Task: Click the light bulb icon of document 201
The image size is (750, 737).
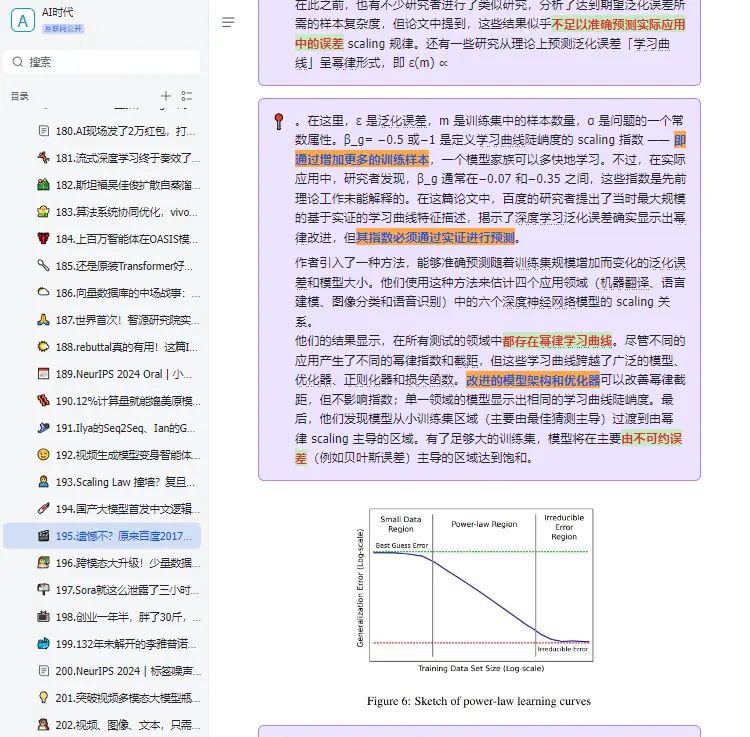Action: (43, 698)
